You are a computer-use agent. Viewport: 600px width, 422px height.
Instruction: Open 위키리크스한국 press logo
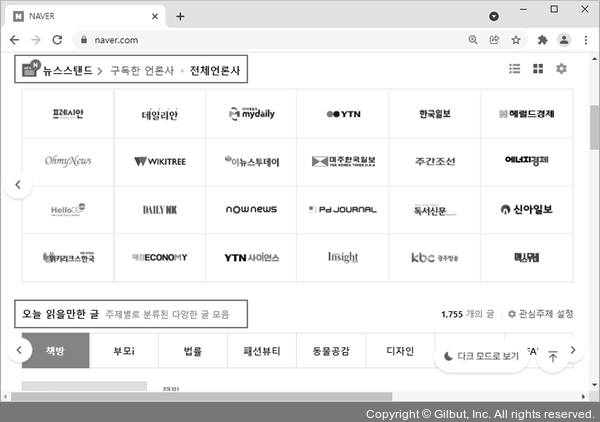[x=68, y=257]
